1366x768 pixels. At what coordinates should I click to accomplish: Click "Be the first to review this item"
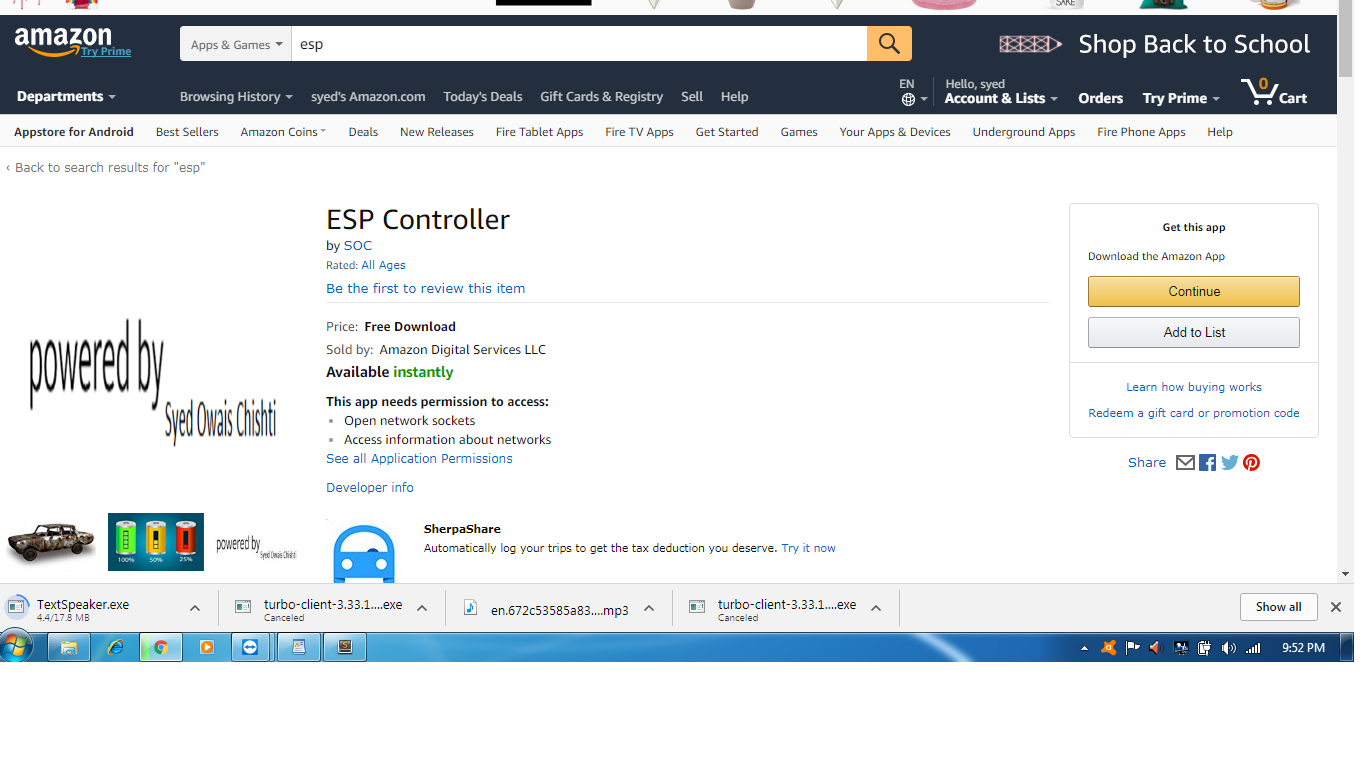pyautogui.click(x=425, y=288)
